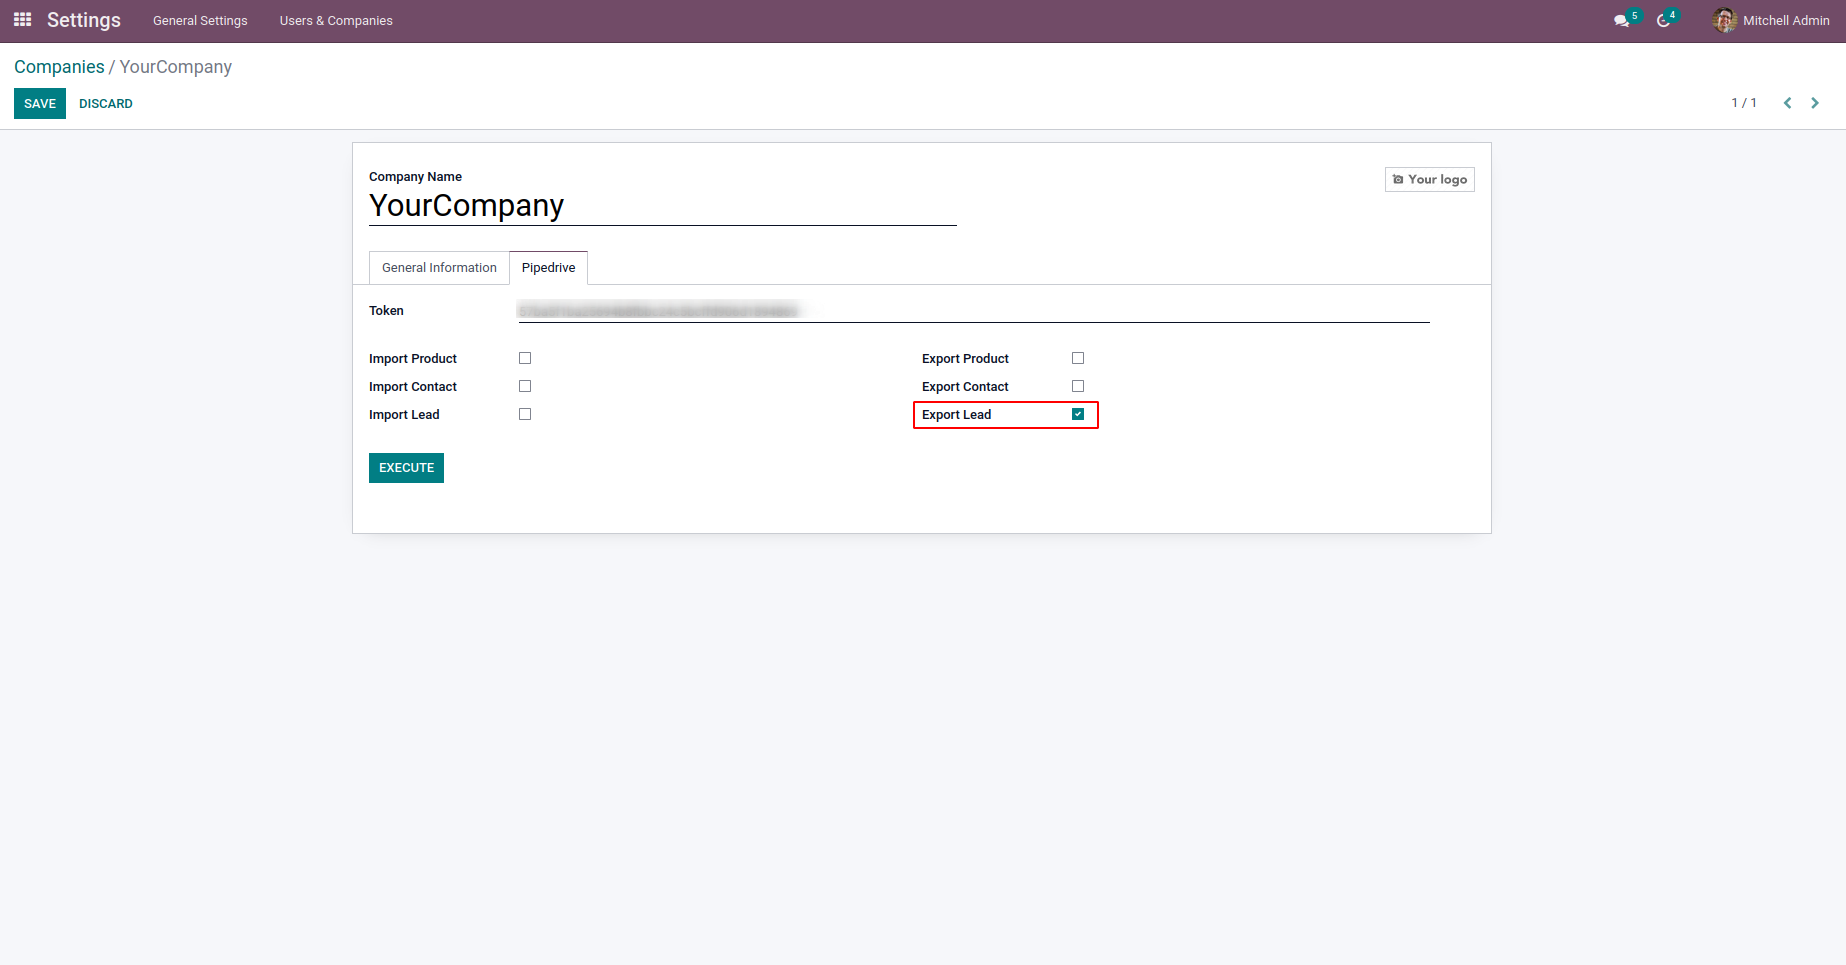This screenshot has width=1846, height=965.
Task: Click the Save button
Action: (40, 104)
